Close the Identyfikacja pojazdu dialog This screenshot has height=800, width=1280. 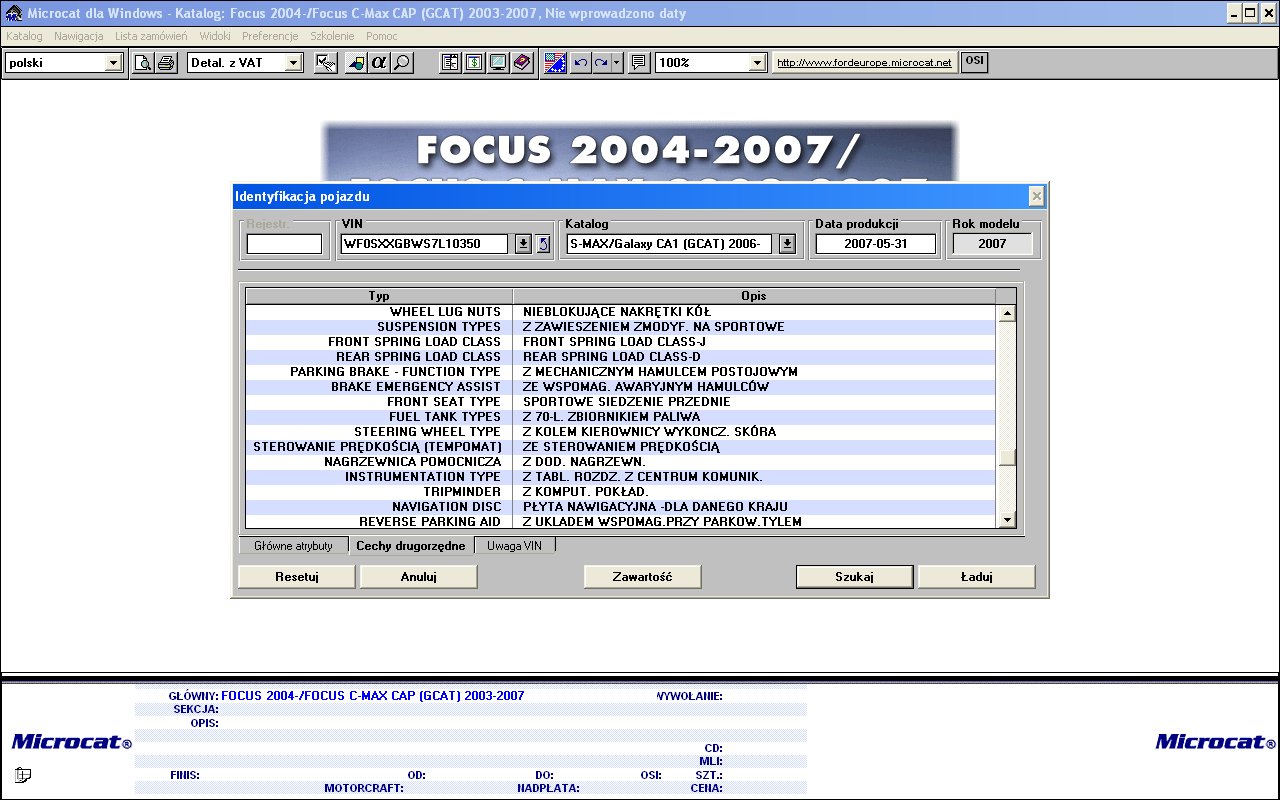click(1037, 196)
